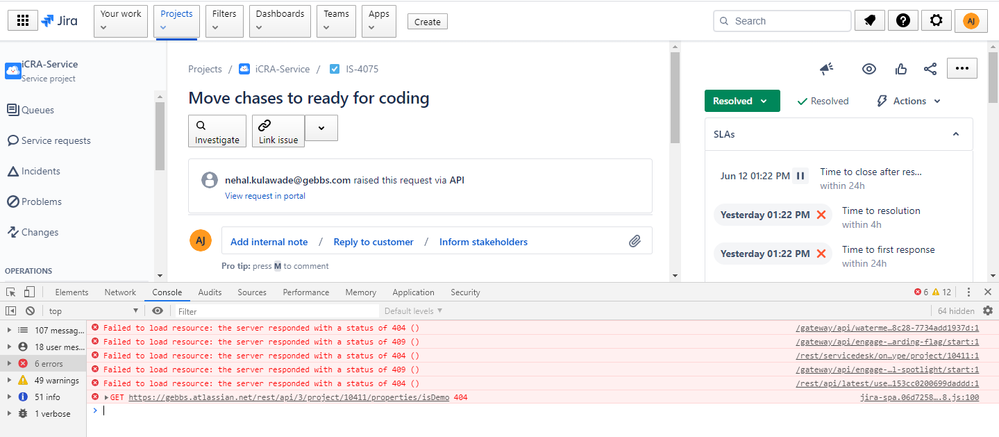Viewport: 999px width, 437px height.
Task: Open the Default levels dropdown
Action: point(413,311)
